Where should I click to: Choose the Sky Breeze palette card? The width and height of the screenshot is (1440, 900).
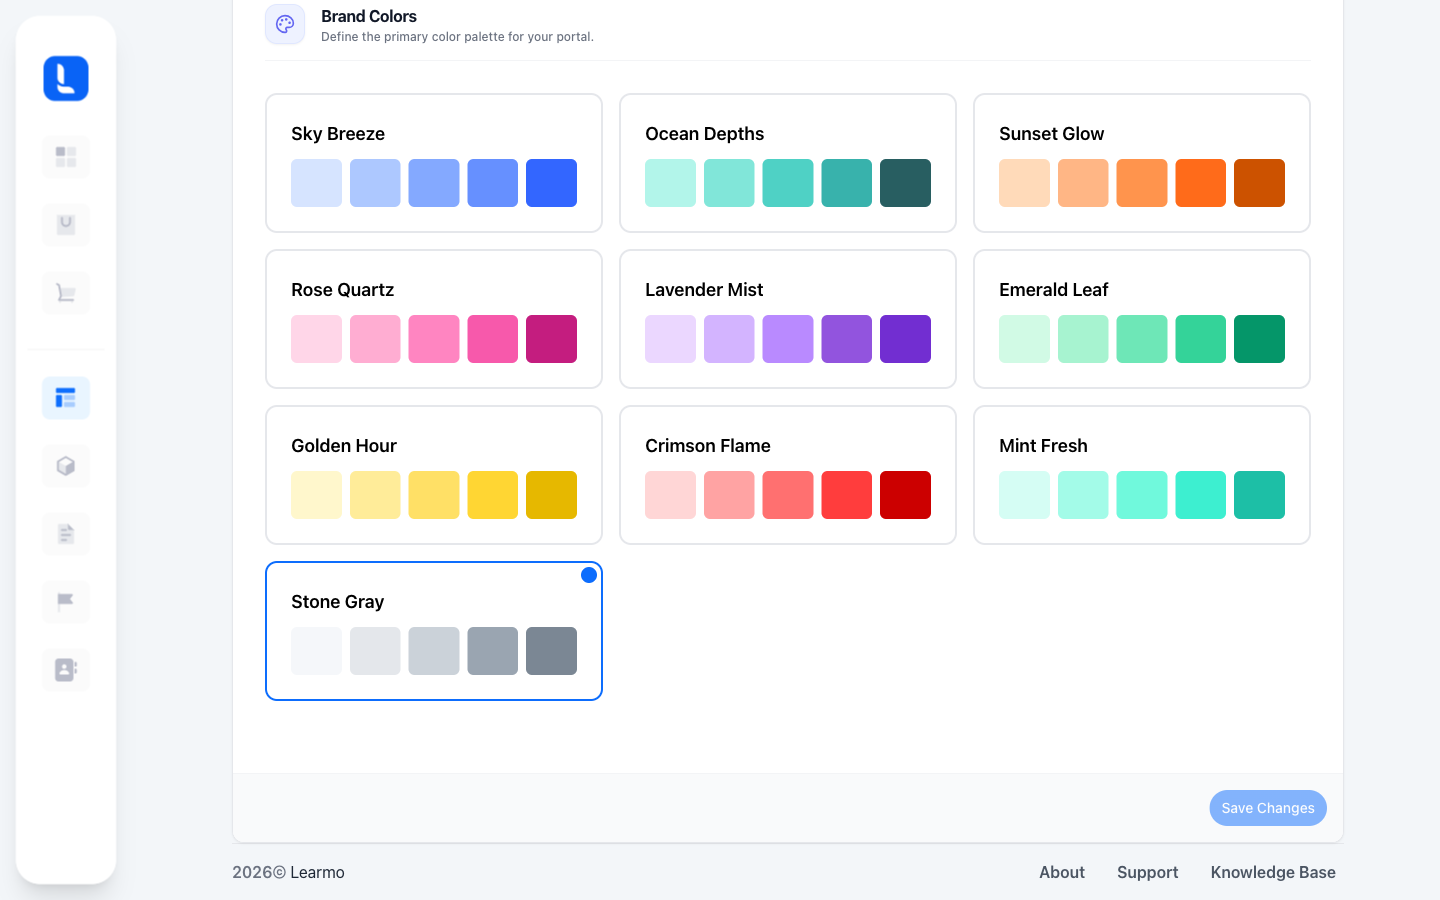(434, 163)
